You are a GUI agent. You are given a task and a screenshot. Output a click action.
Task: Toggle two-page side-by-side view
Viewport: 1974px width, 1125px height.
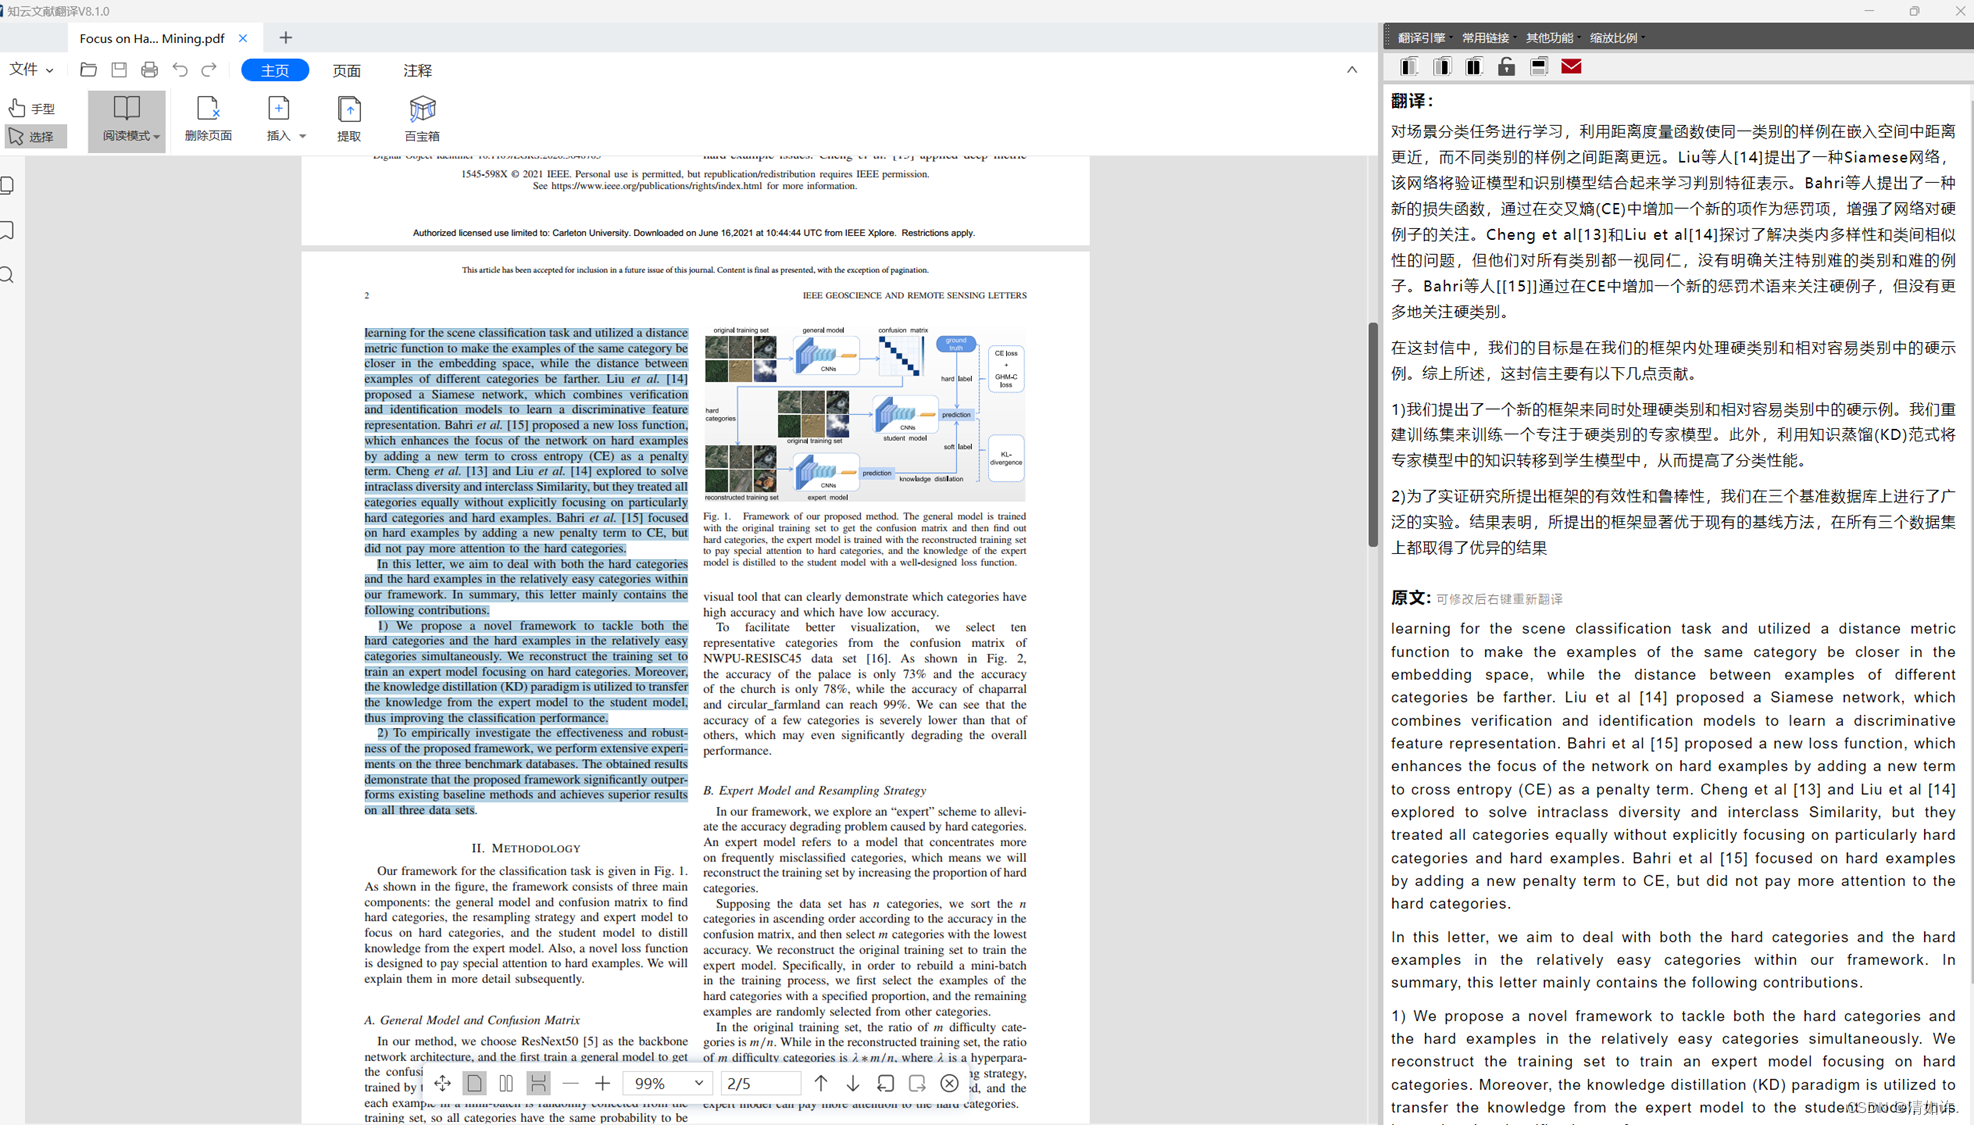point(506,1083)
